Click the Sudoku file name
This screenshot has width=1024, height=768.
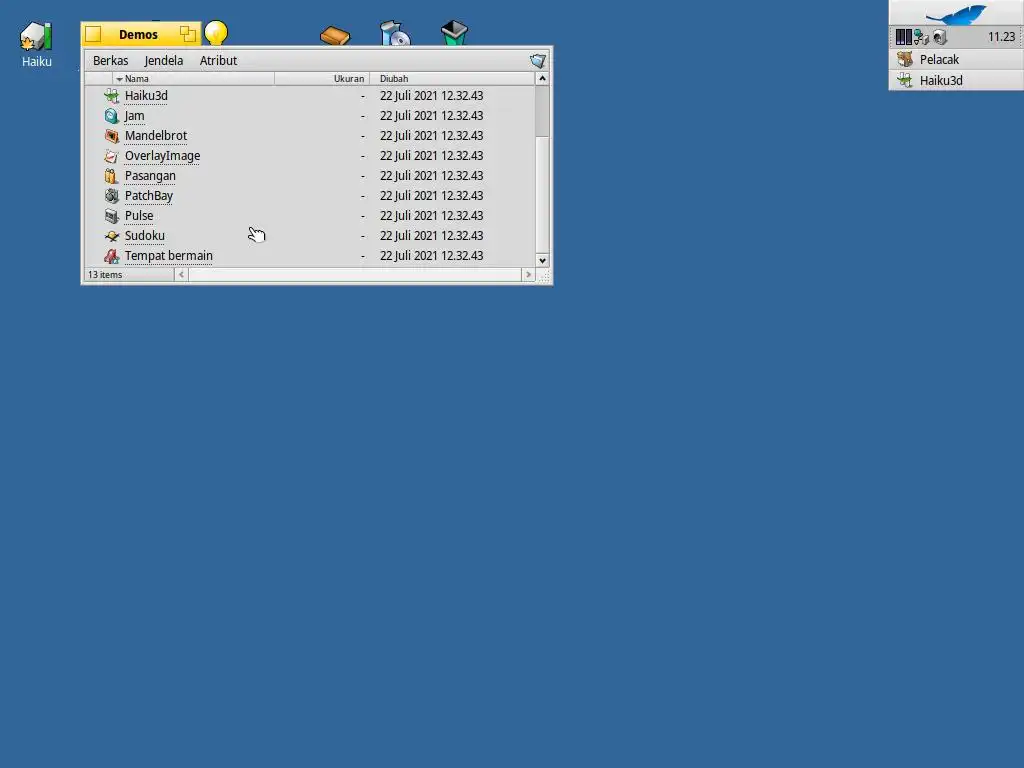[x=145, y=236]
